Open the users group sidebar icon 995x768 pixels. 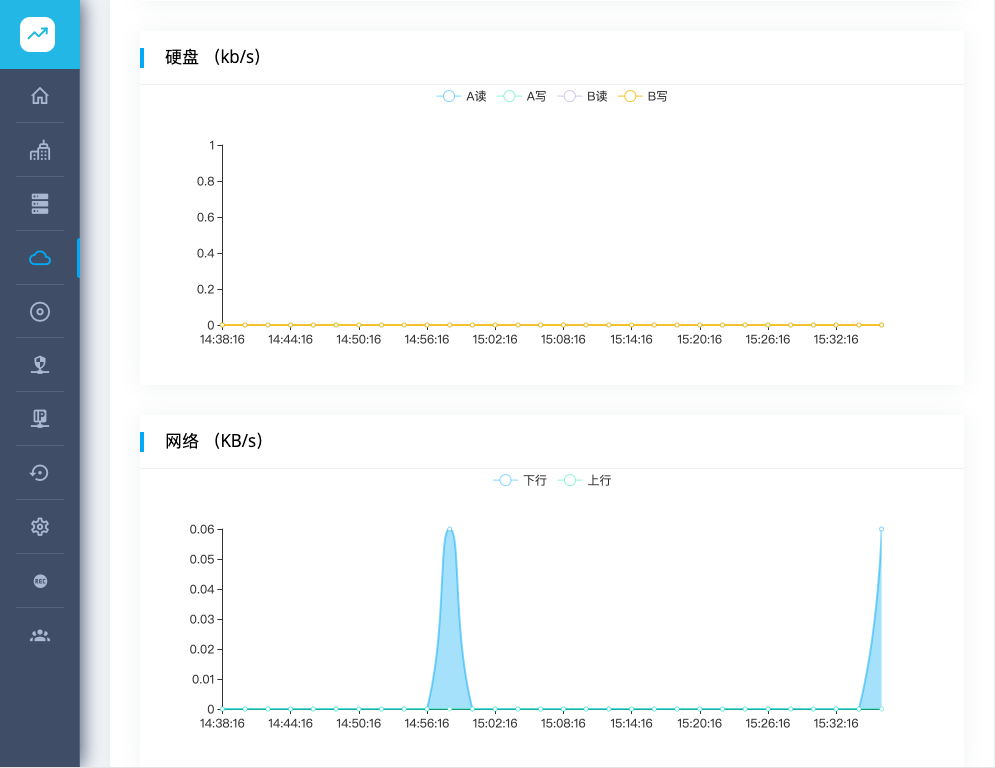click(40, 635)
